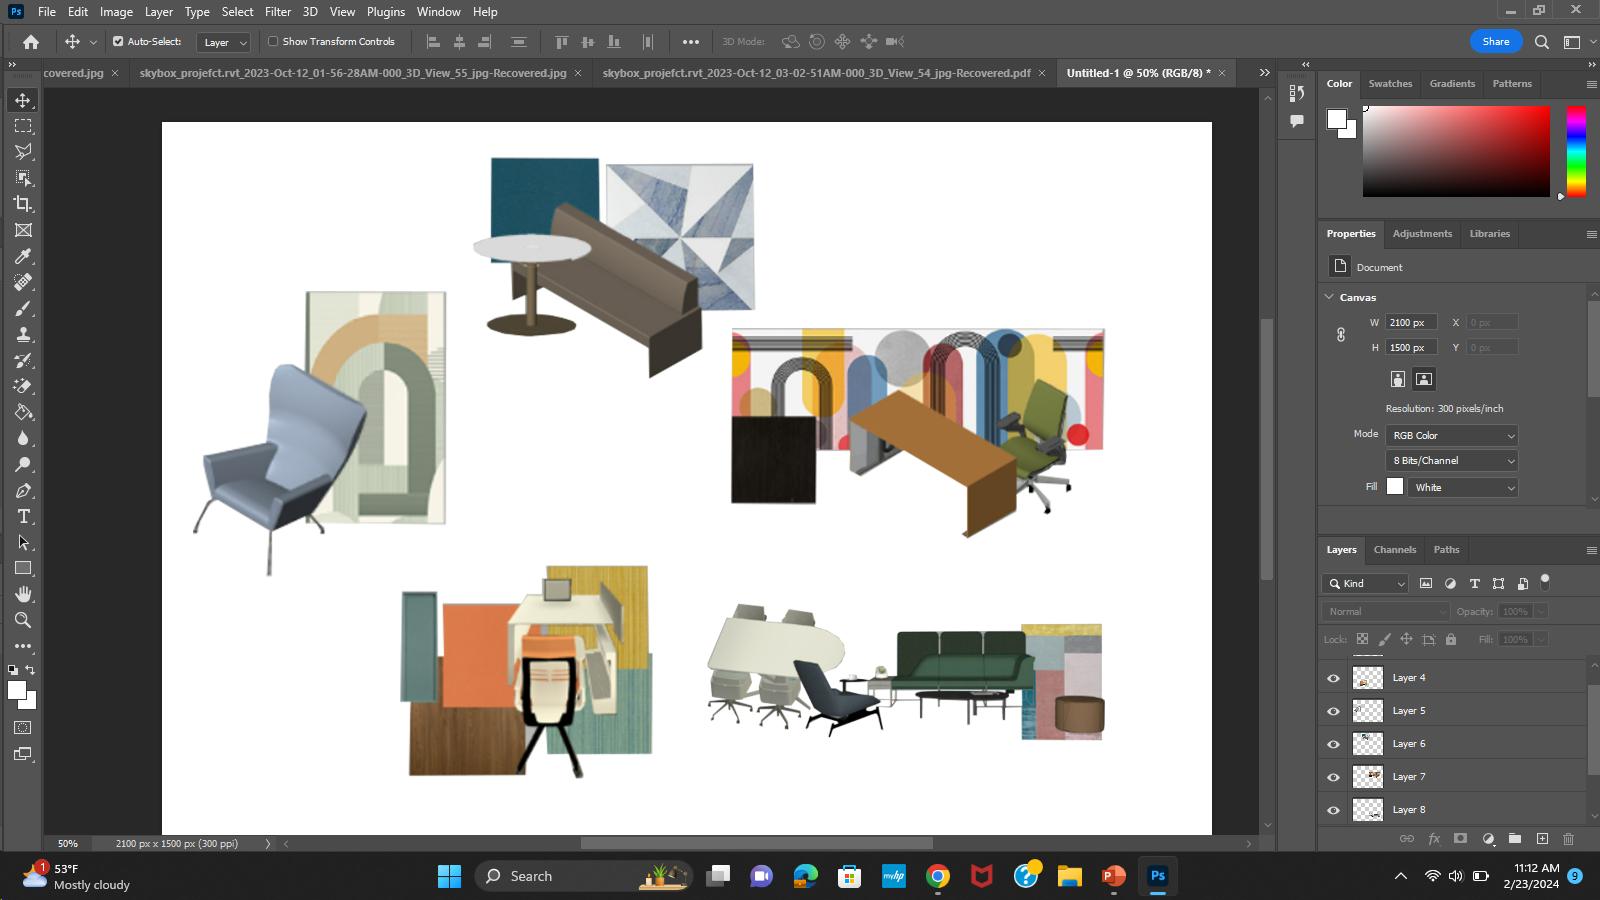1600x900 pixels.
Task: Activate the Hand tool
Action: click(23, 594)
